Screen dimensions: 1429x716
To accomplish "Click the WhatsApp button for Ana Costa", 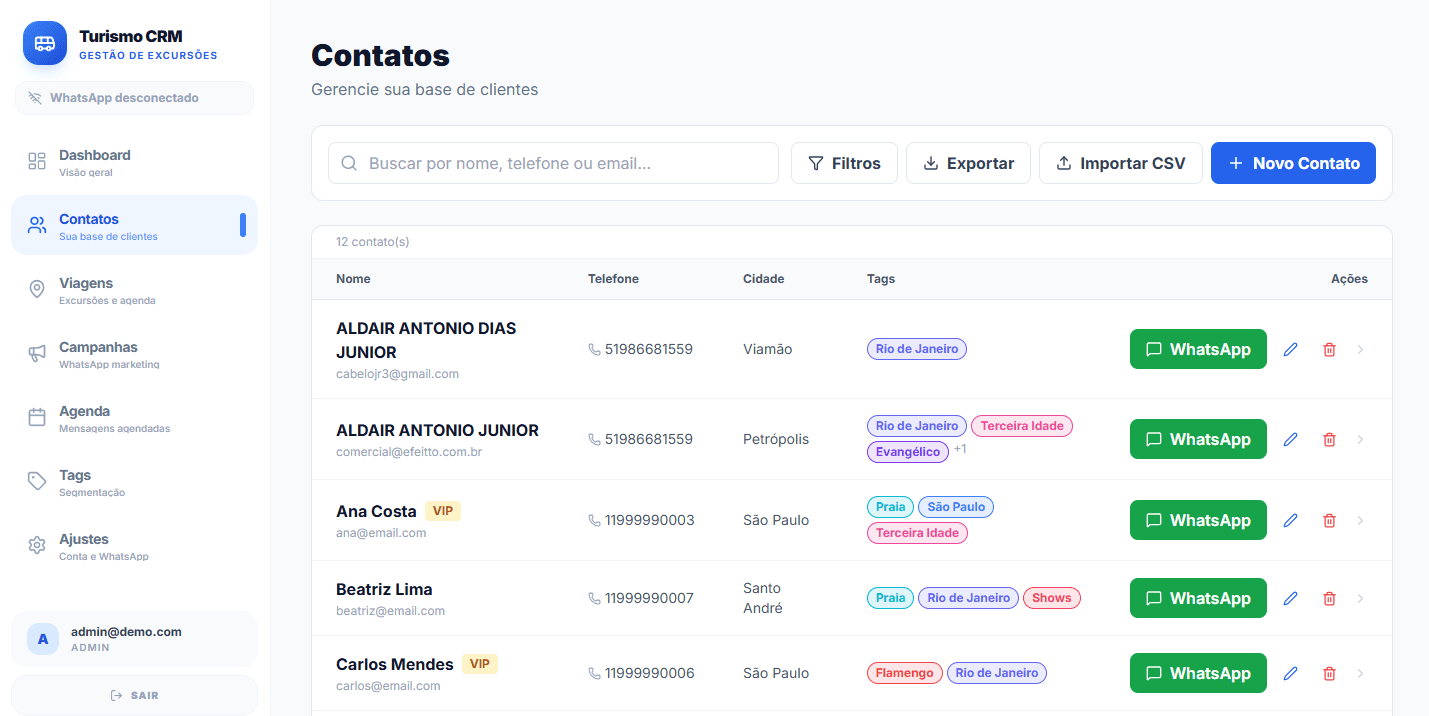I will click(x=1198, y=520).
